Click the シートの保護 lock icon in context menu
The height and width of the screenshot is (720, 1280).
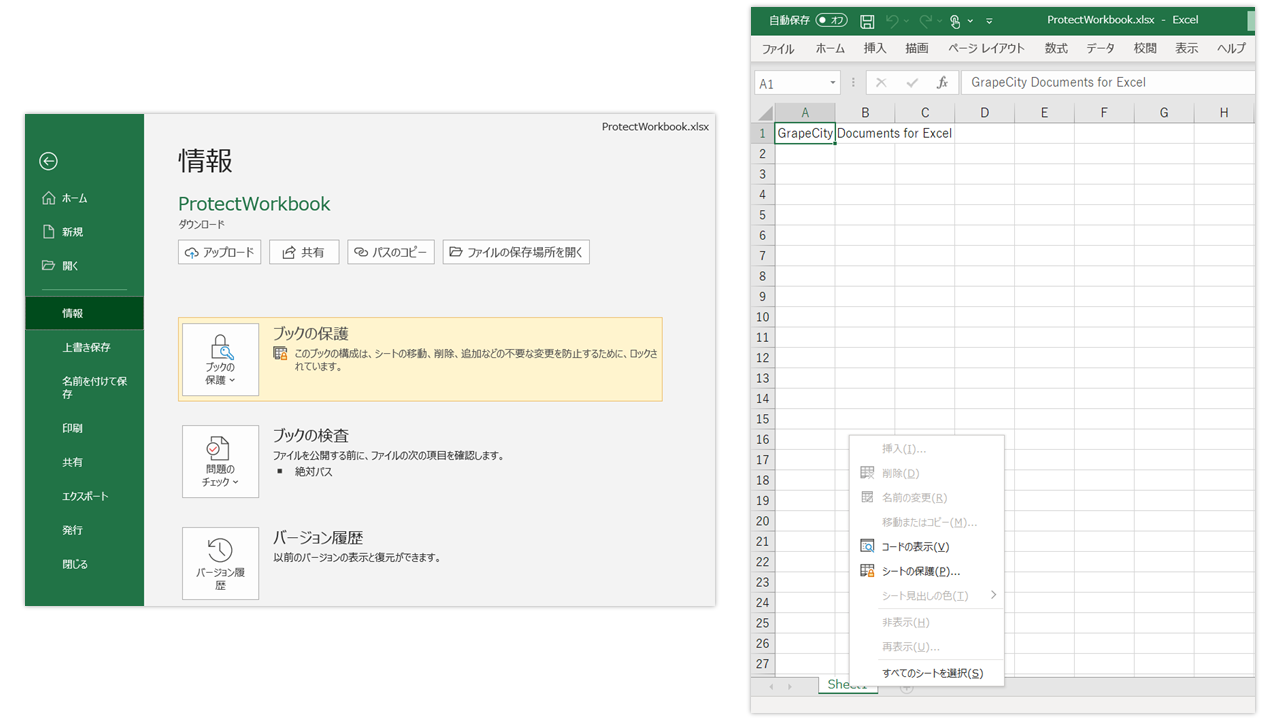[867, 571]
